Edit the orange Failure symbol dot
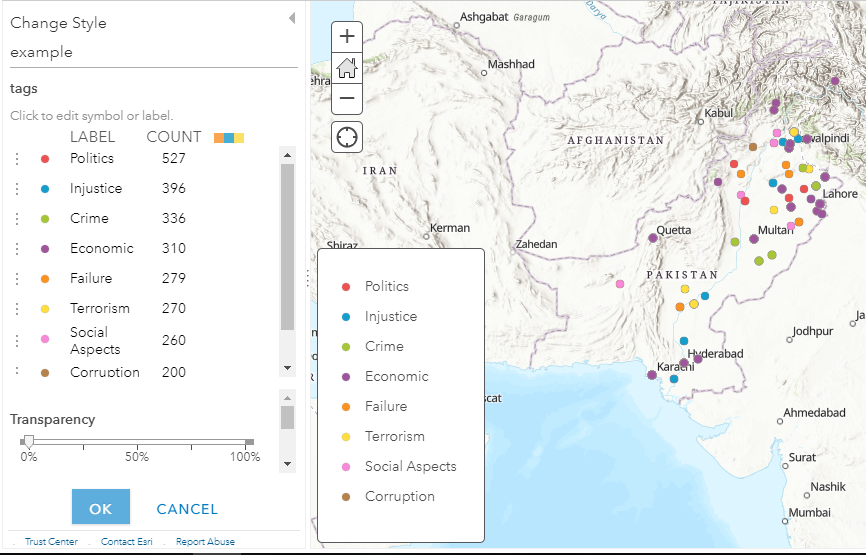 (x=45, y=279)
